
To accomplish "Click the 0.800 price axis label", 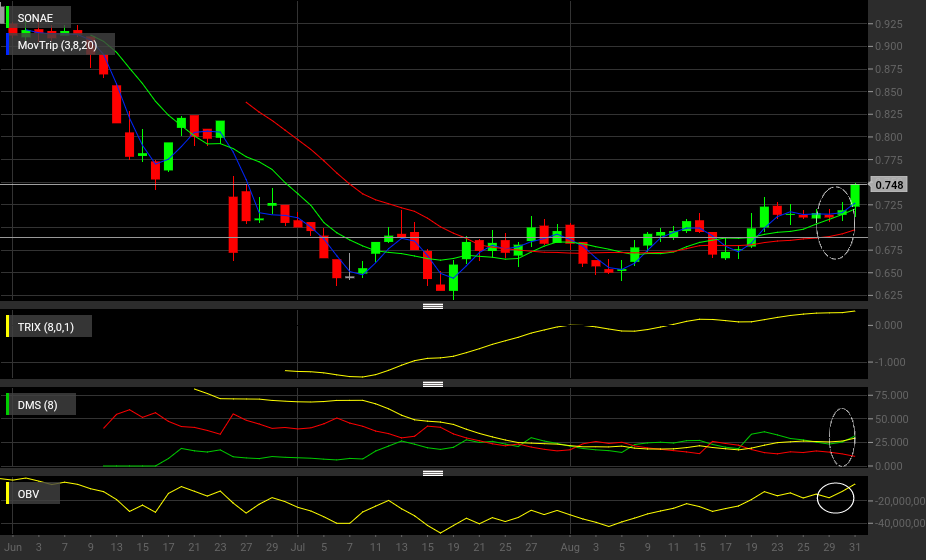I will click(889, 137).
